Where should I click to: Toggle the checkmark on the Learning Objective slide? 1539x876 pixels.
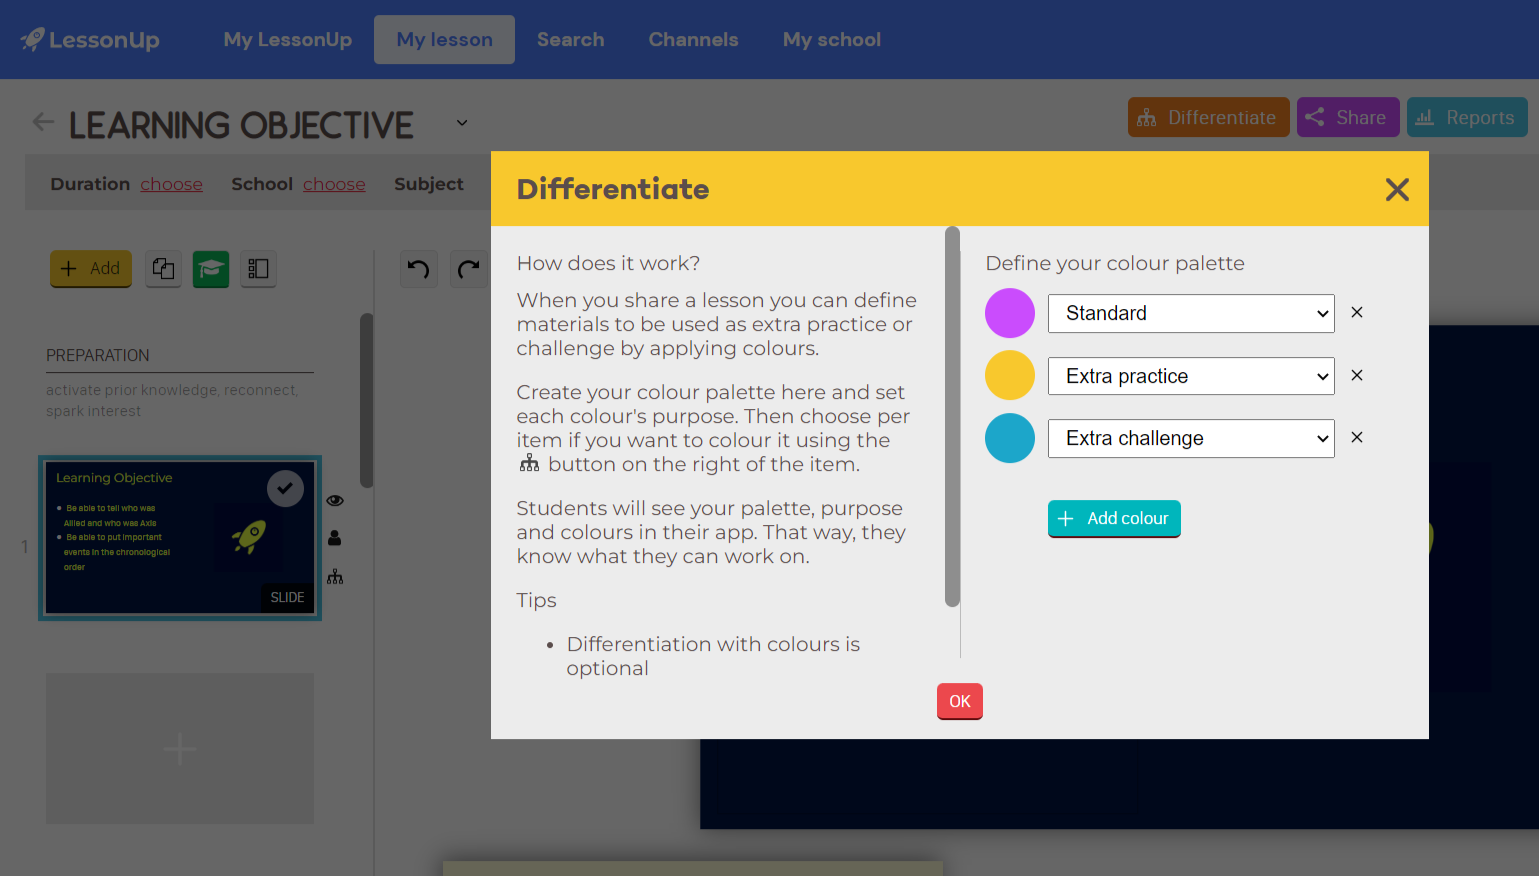[x=285, y=488]
